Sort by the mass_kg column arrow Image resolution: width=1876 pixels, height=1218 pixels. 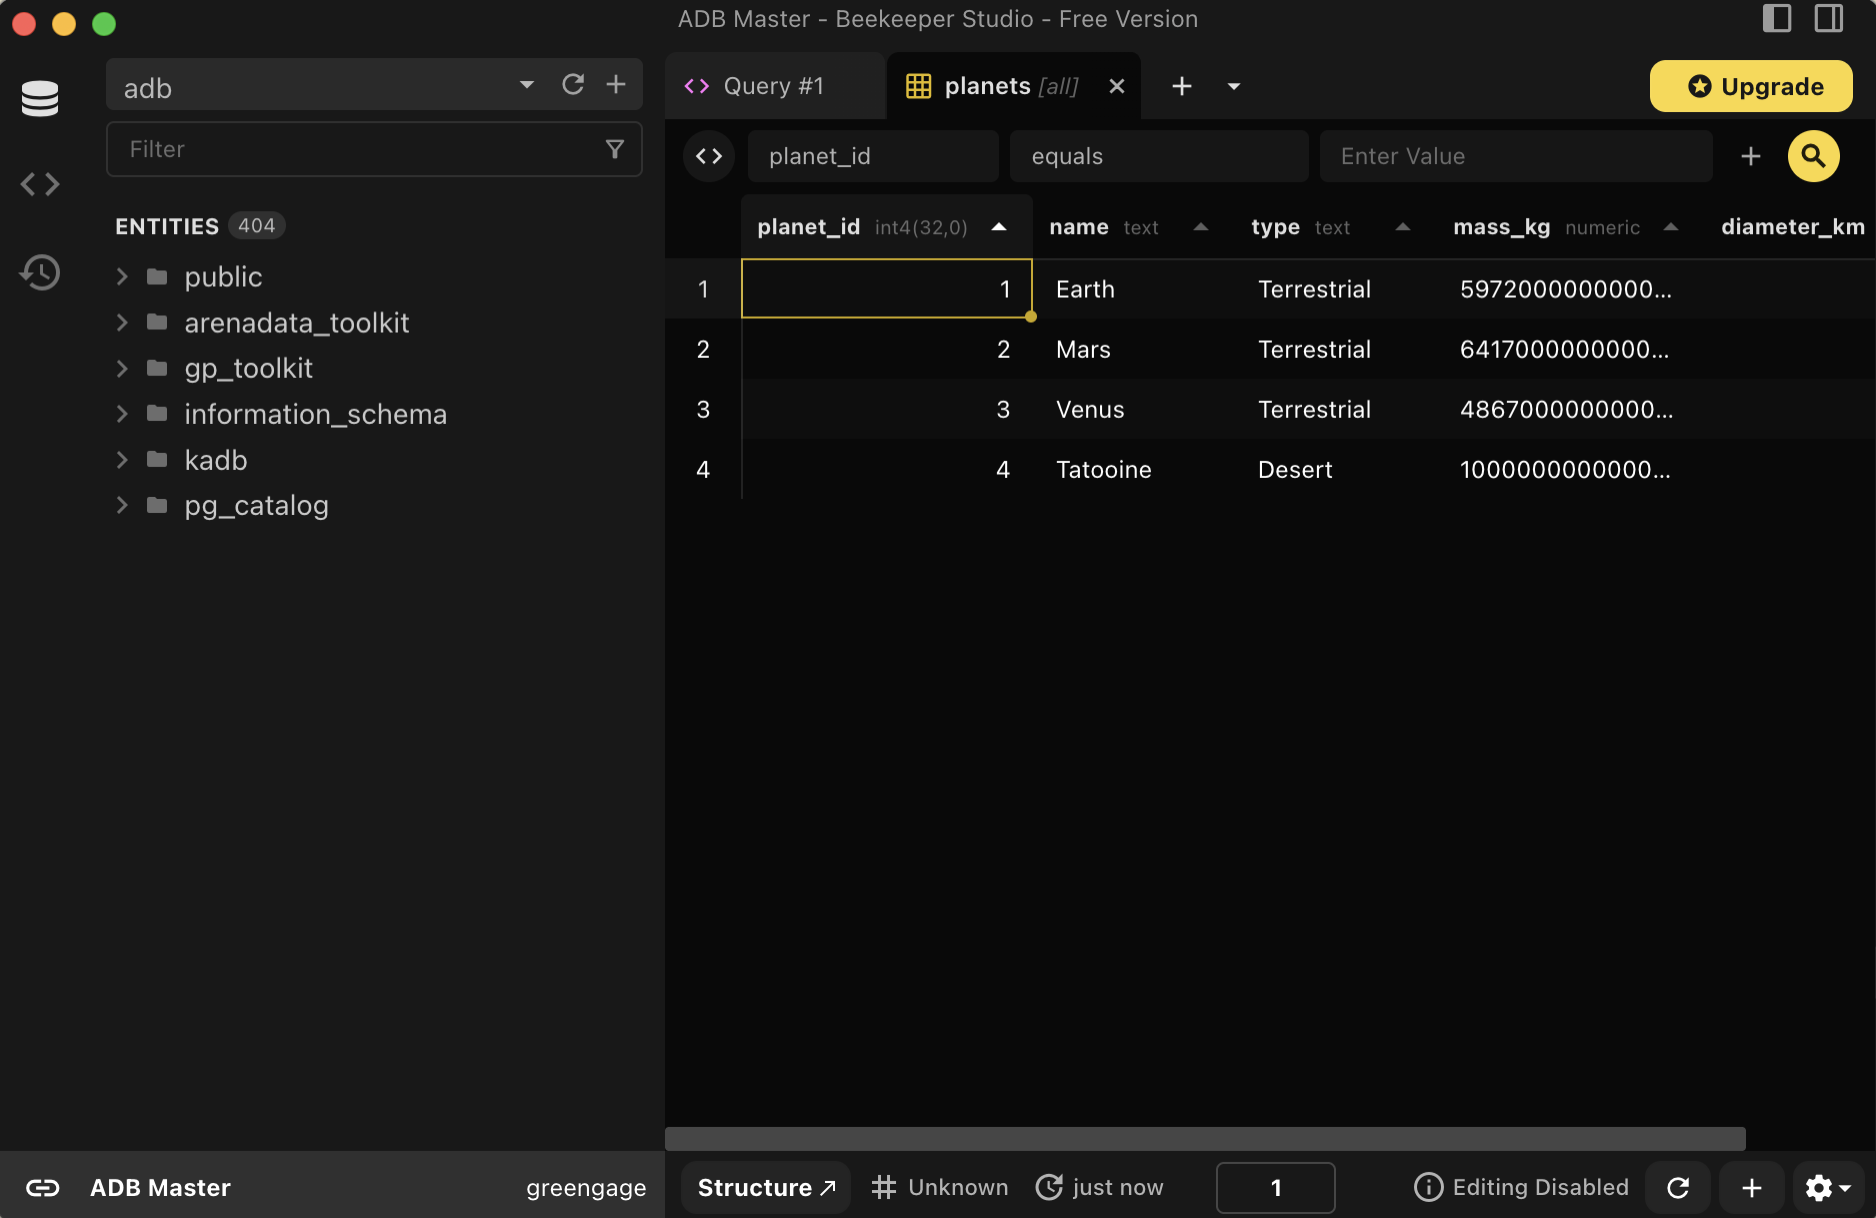pos(1671,227)
